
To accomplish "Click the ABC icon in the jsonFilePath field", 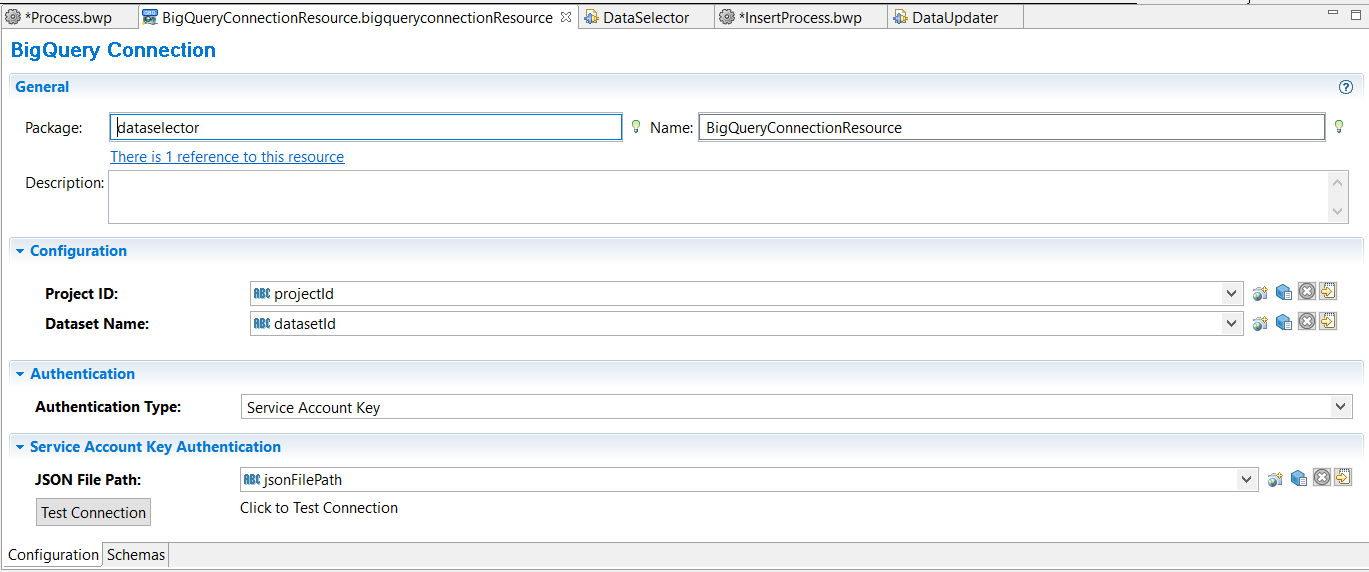I will [252, 479].
